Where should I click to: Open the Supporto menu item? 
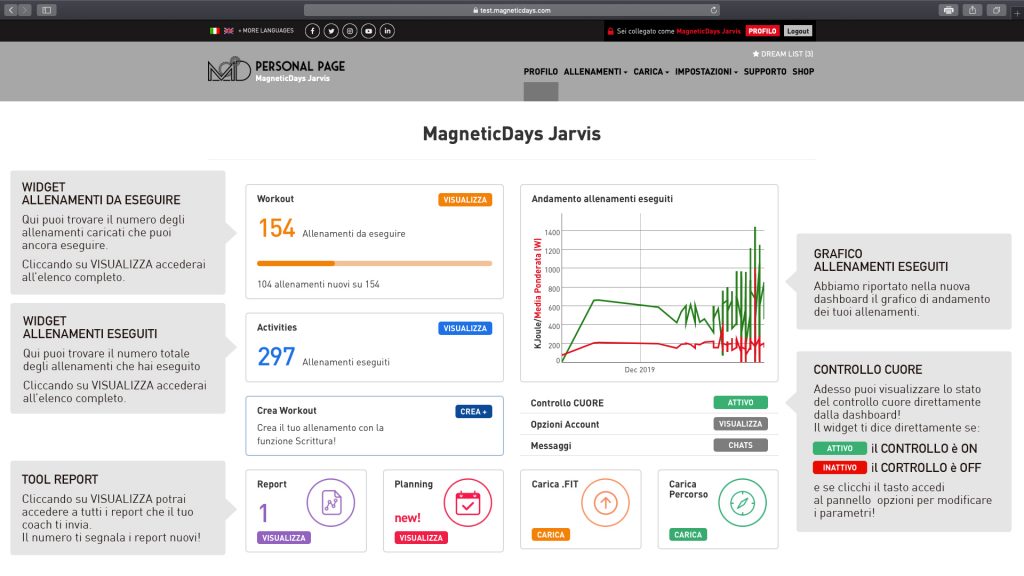click(765, 72)
